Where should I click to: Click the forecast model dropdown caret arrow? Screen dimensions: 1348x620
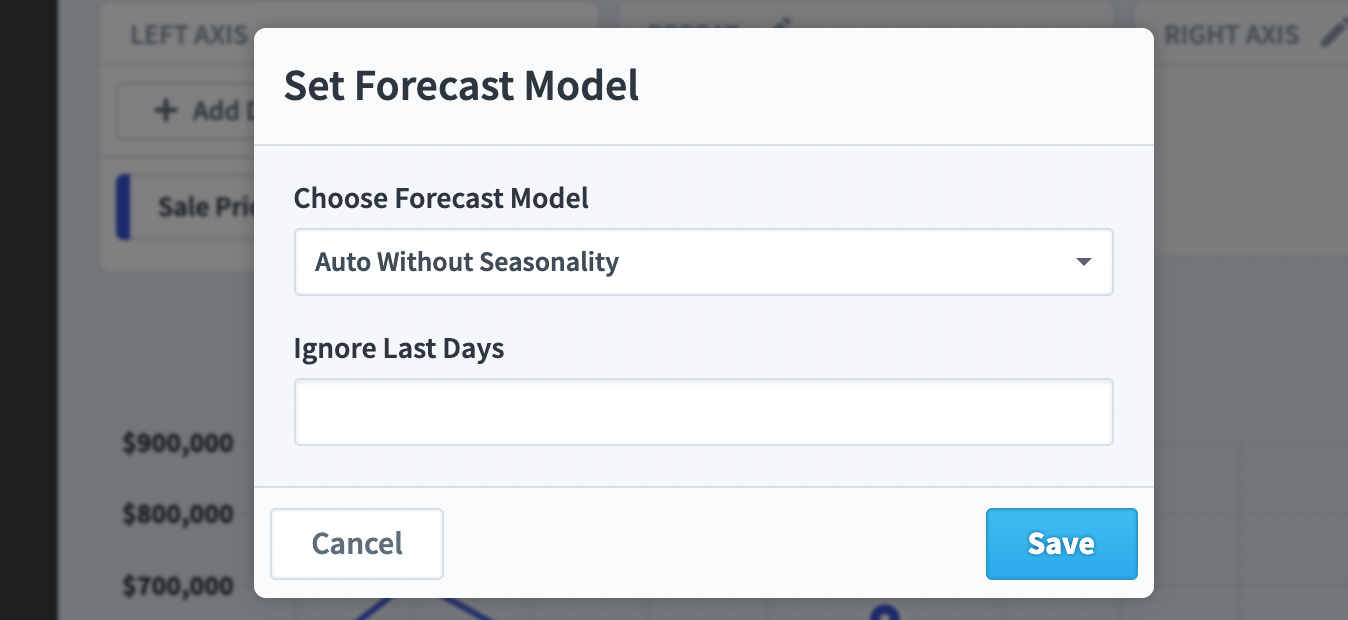coord(1083,262)
